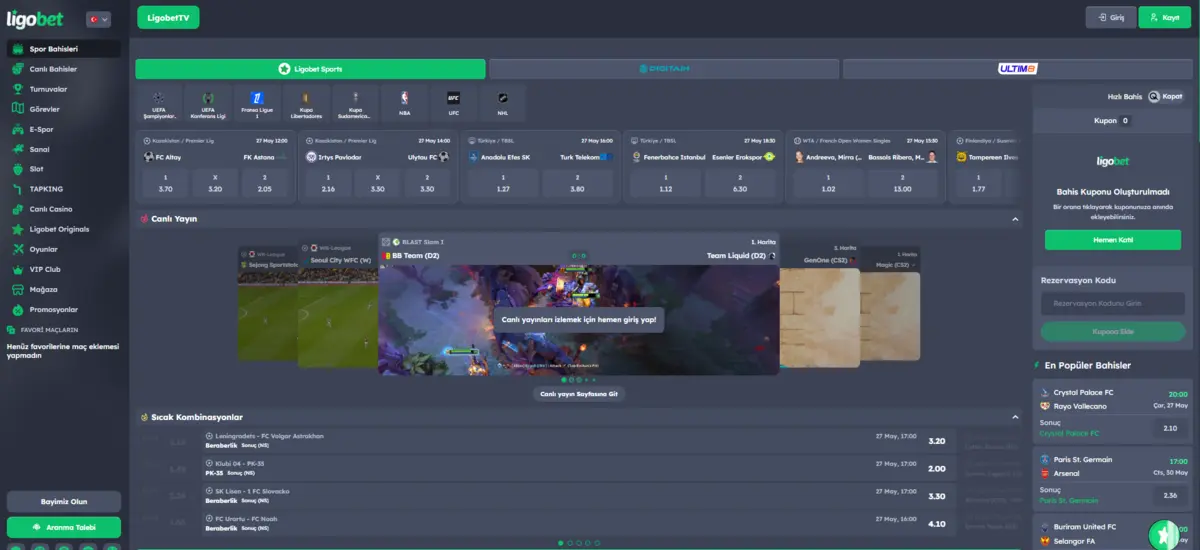
Task: Select the second stream carousel dot
Action: point(571,380)
